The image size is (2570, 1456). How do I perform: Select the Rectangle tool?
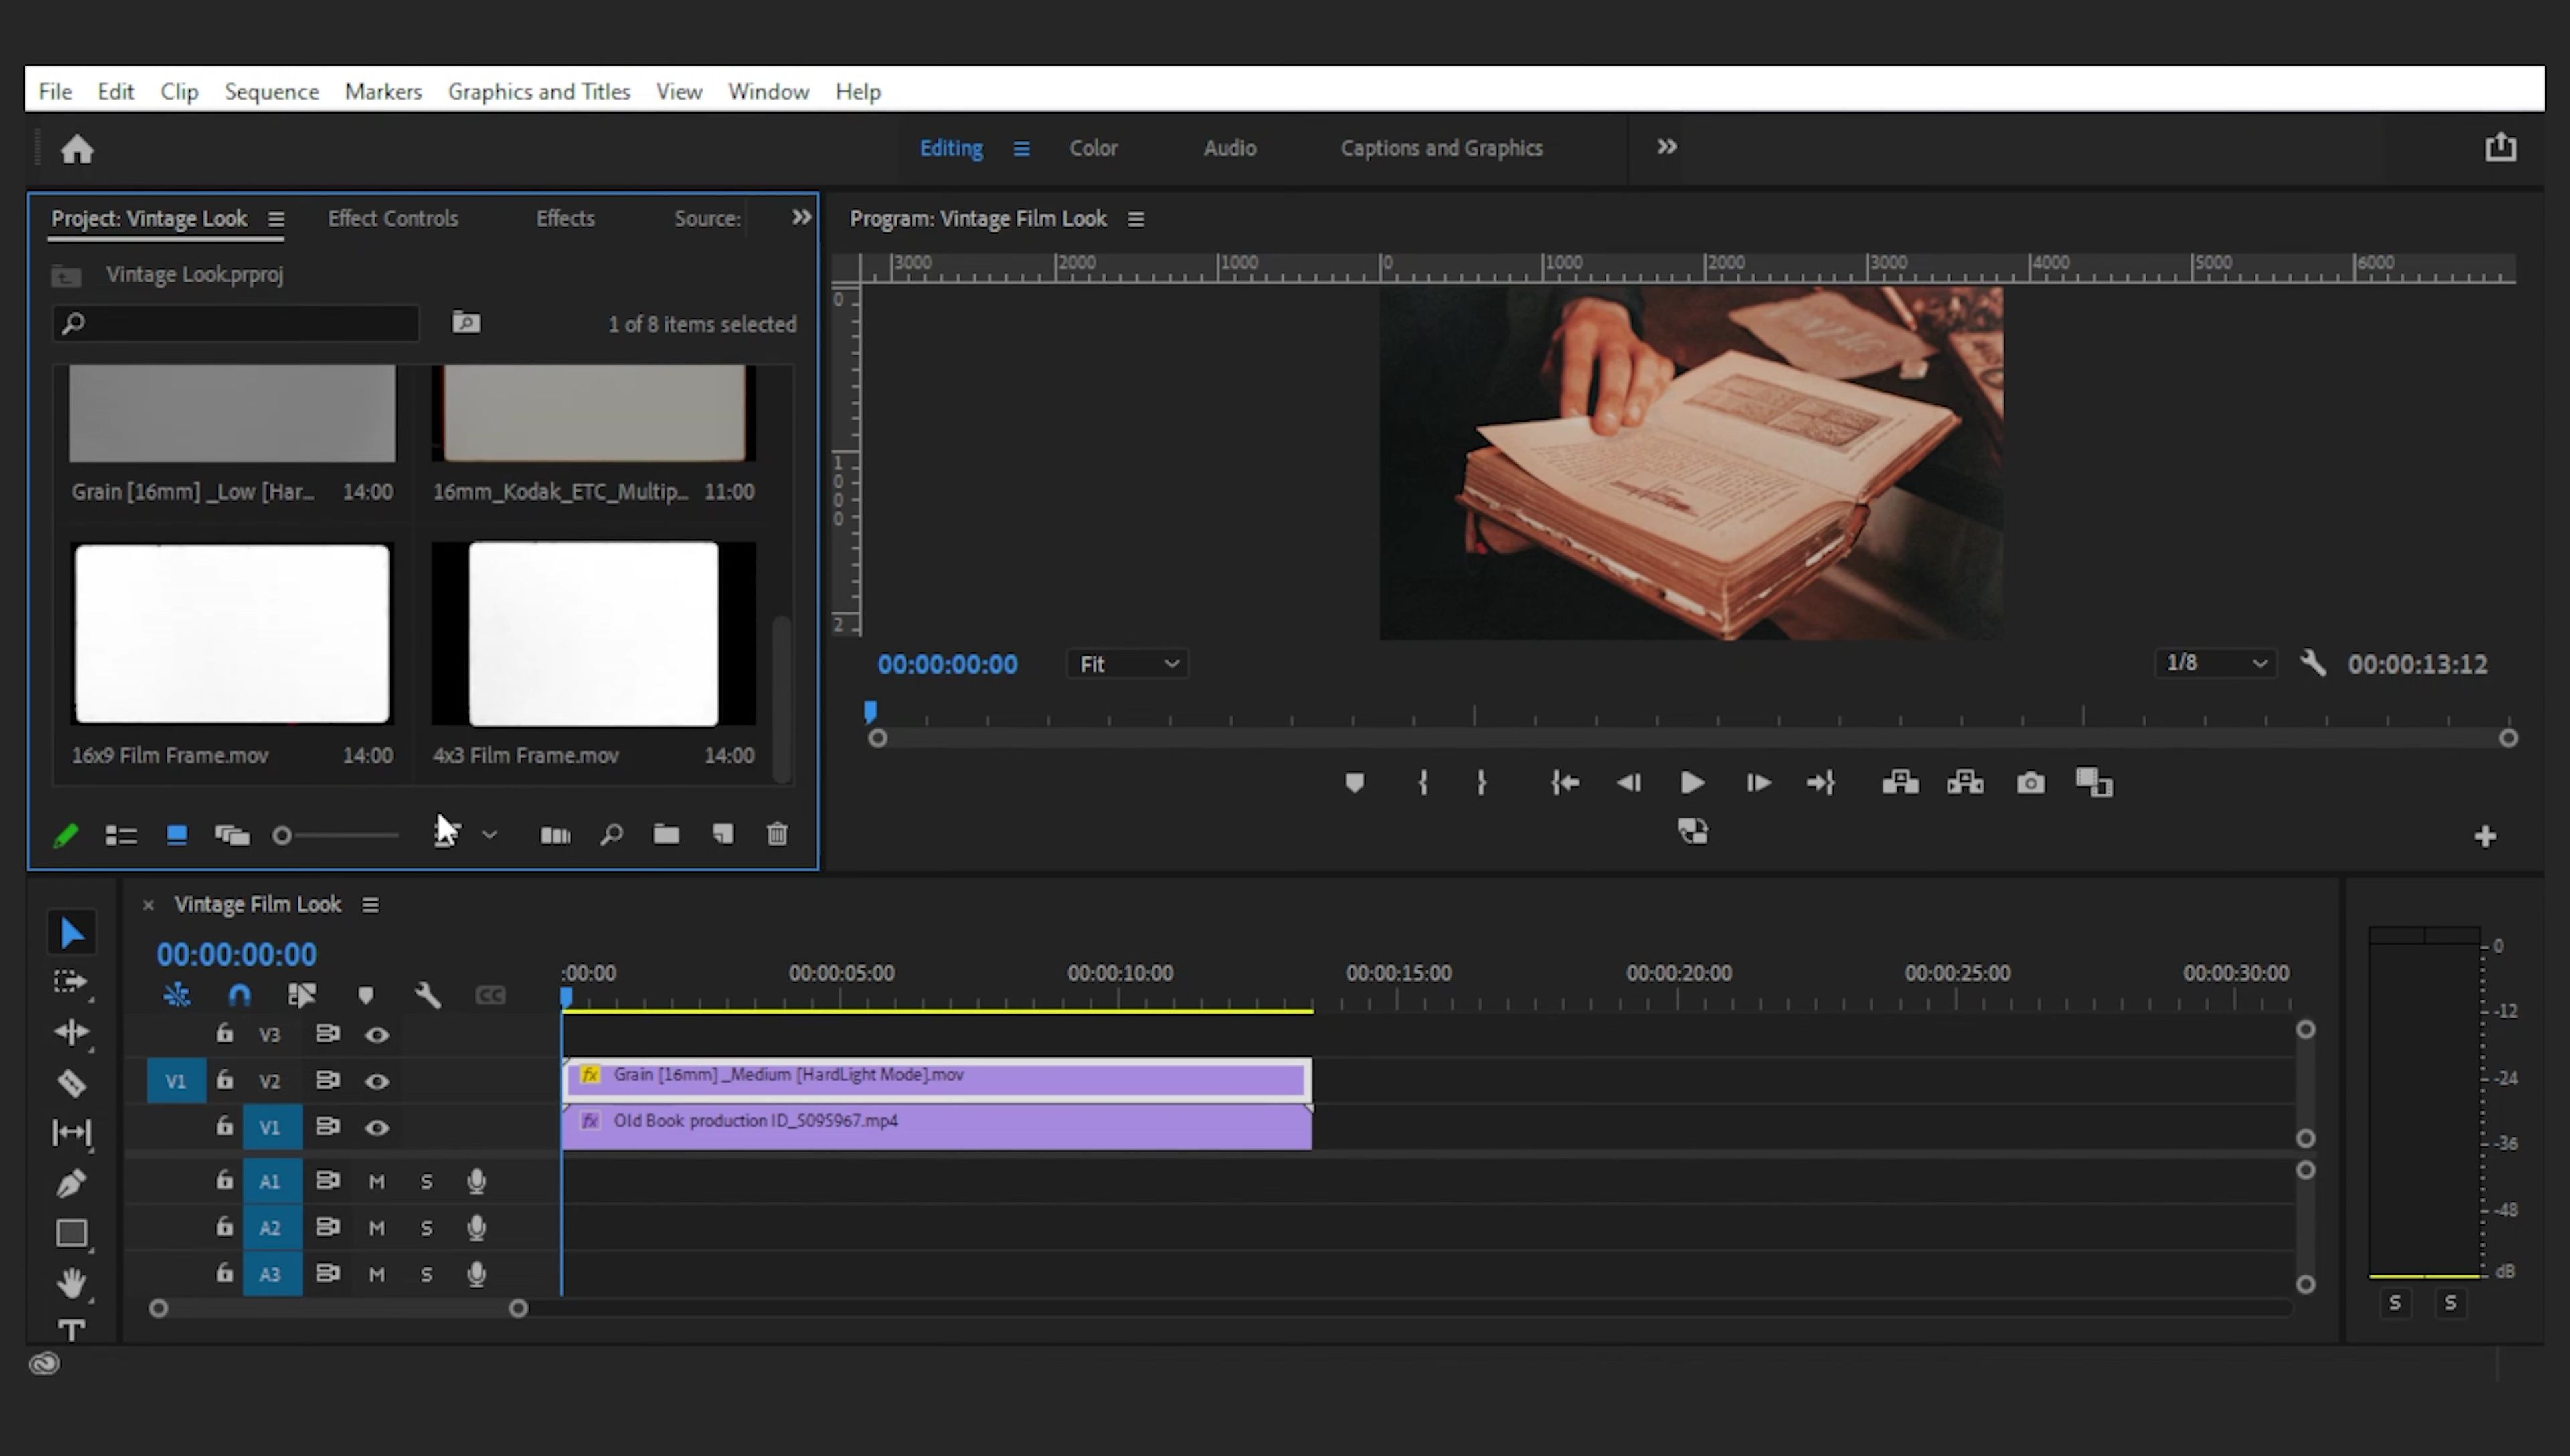coord(71,1233)
